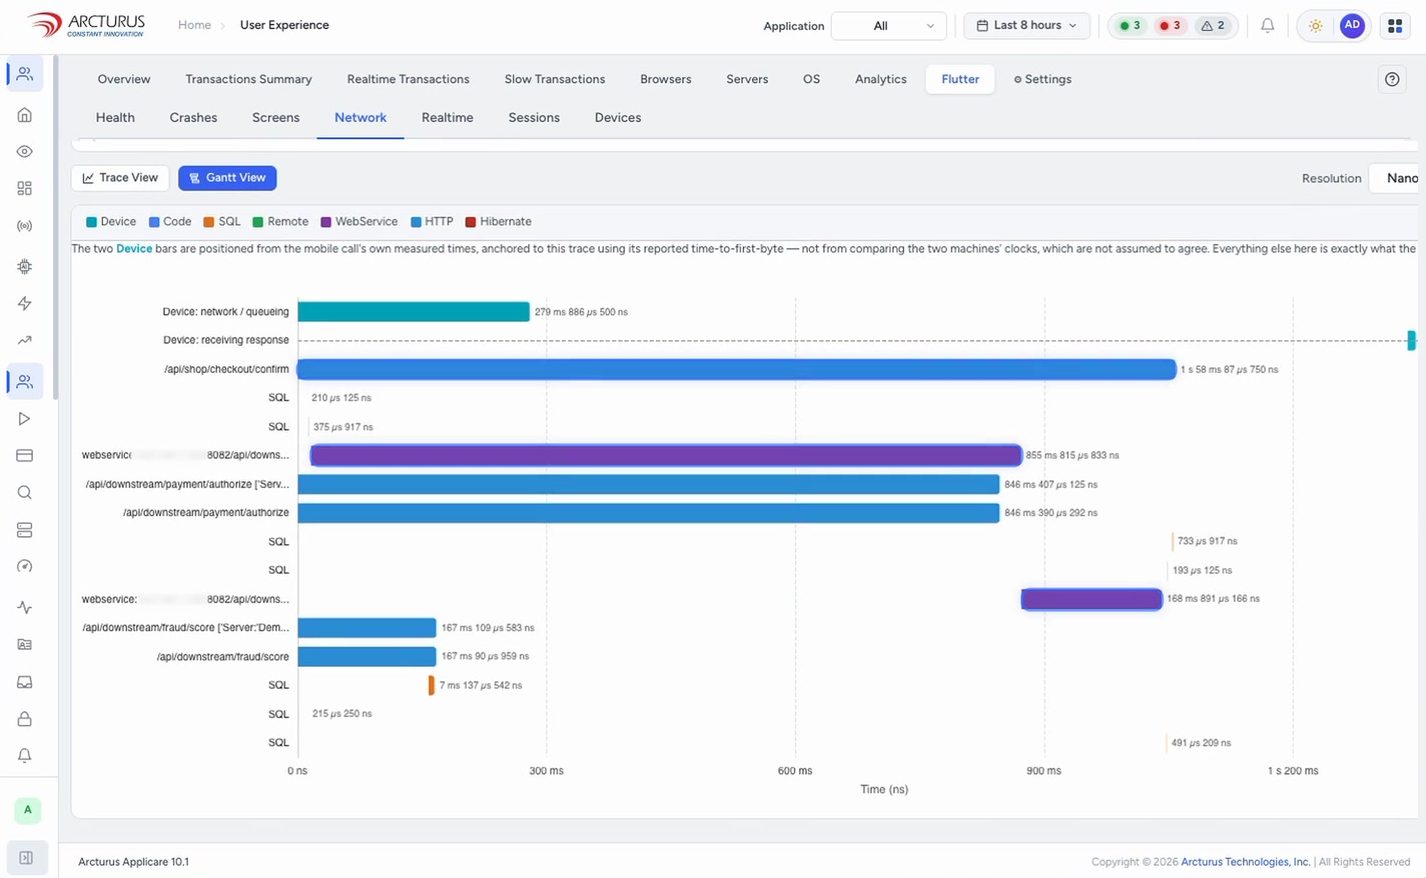Click the 'Arcturus Applicare 10.1' footer text
The height and width of the screenshot is (878, 1426).
(134, 862)
